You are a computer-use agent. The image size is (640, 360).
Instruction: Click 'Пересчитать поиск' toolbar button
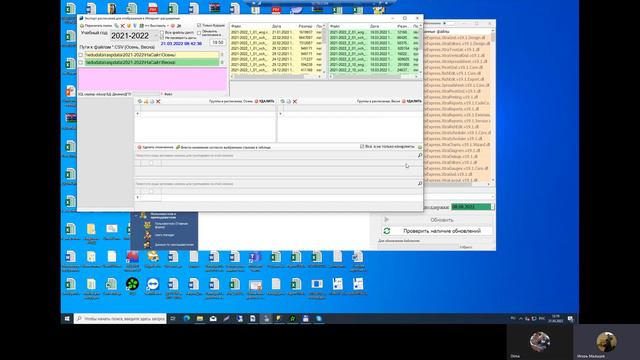[x=96, y=26]
